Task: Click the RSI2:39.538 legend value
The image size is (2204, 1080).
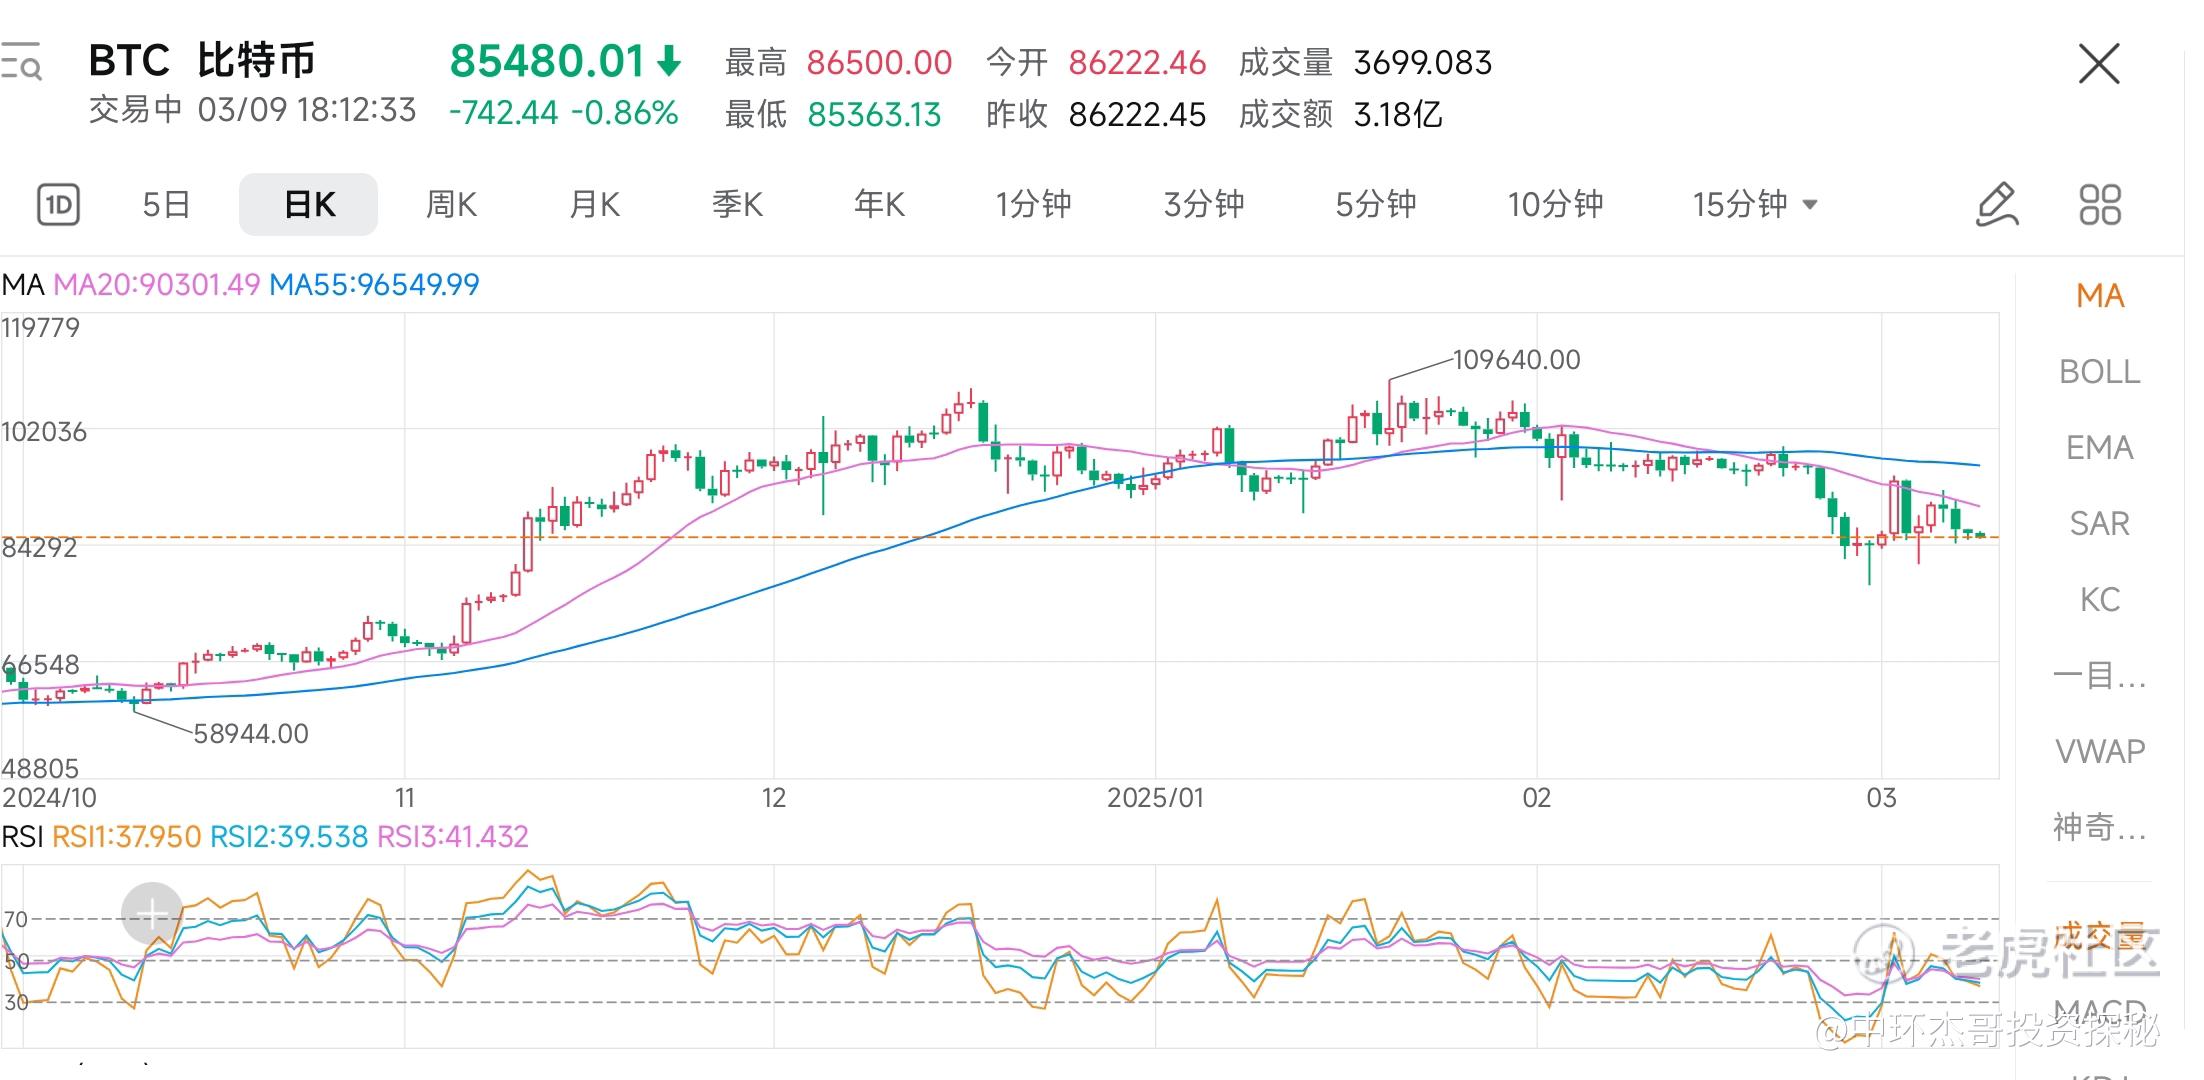Action: tap(289, 837)
